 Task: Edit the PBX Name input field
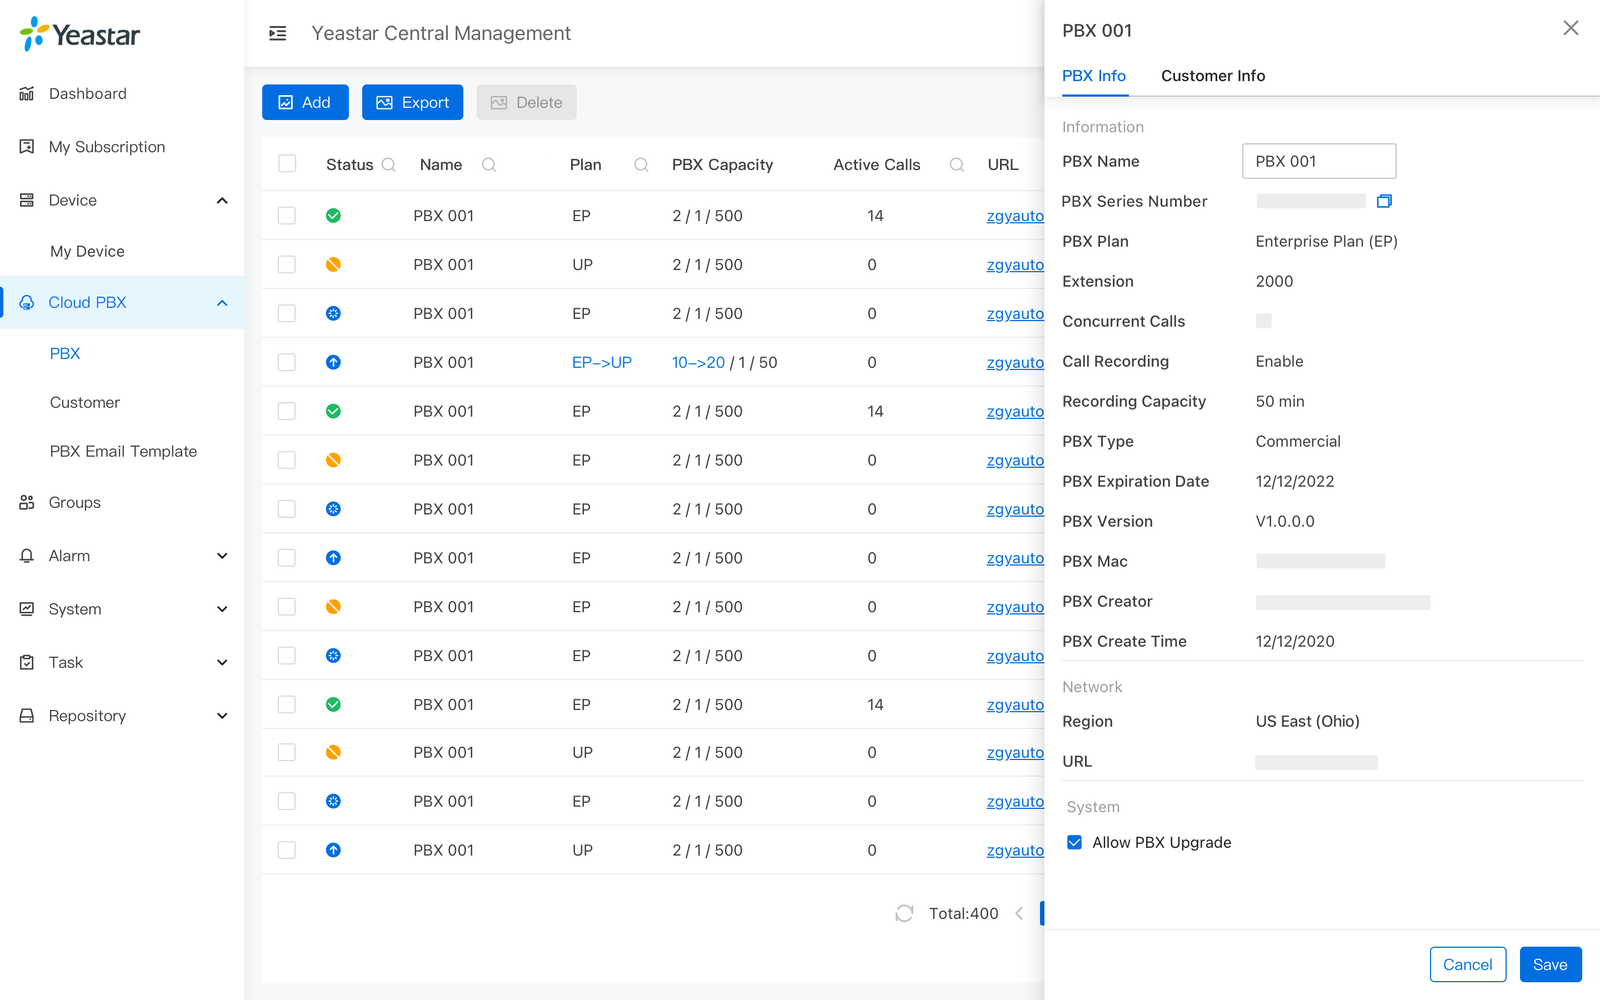point(1319,161)
